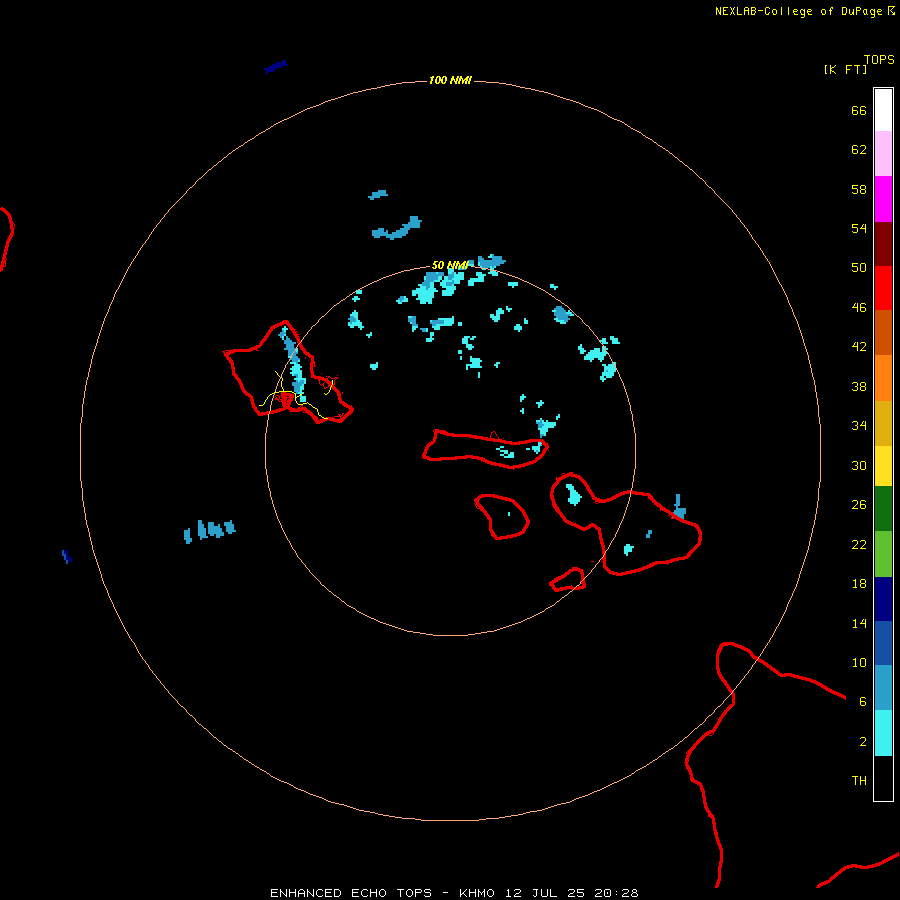
Task: Click the legend value 54
Action: point(859,228)
